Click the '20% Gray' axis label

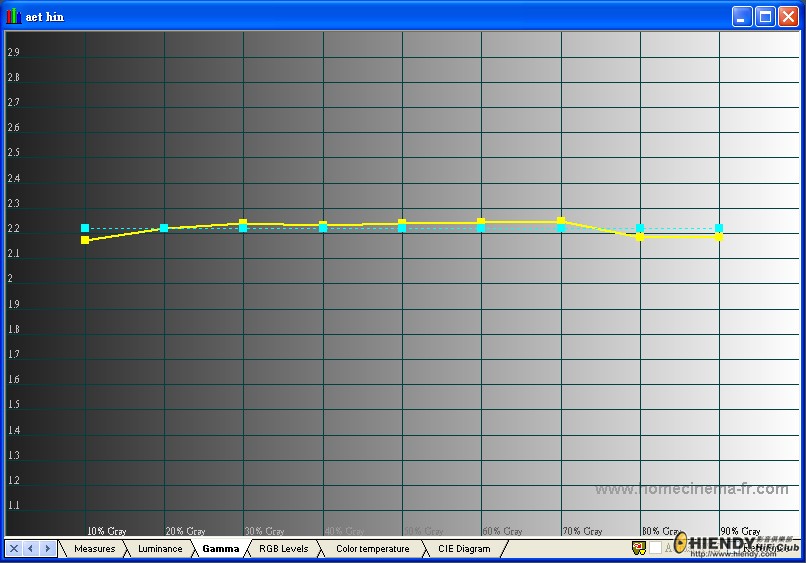[185, 531]
